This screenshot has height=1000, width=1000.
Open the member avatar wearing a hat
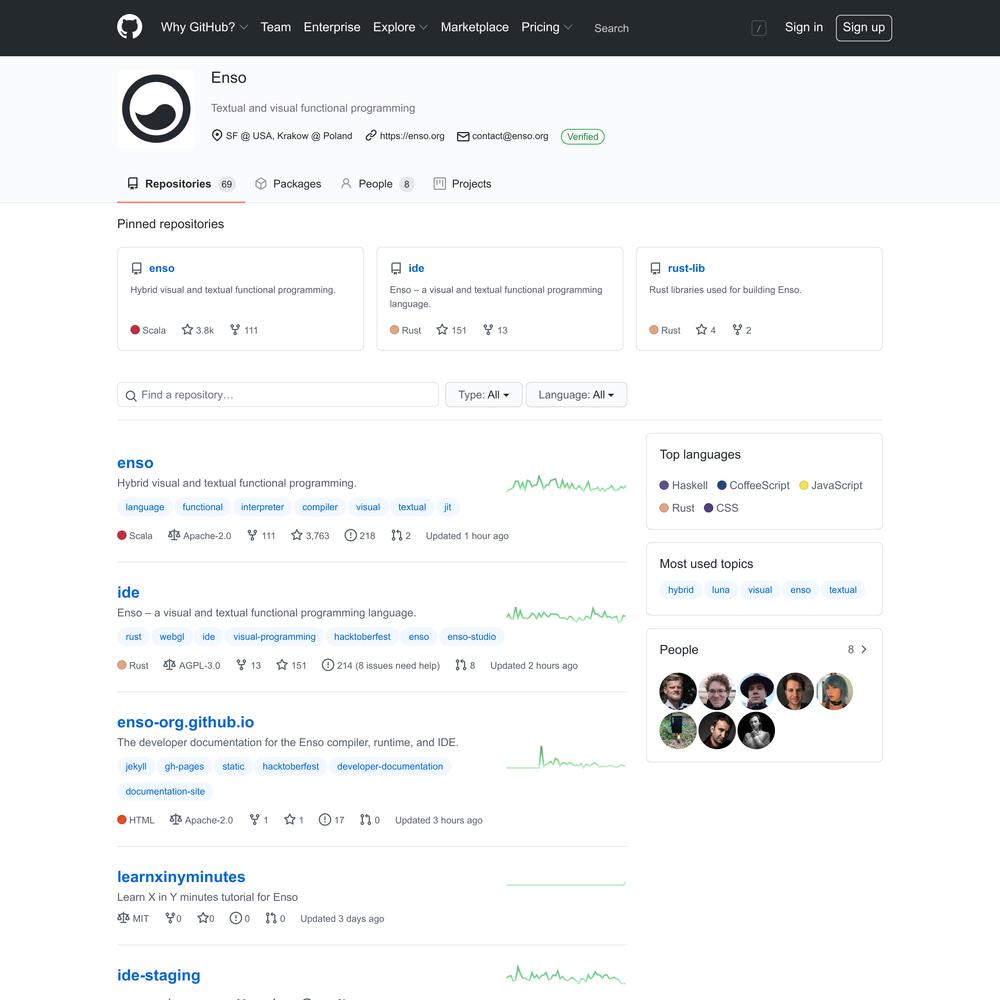coord(756,691)
